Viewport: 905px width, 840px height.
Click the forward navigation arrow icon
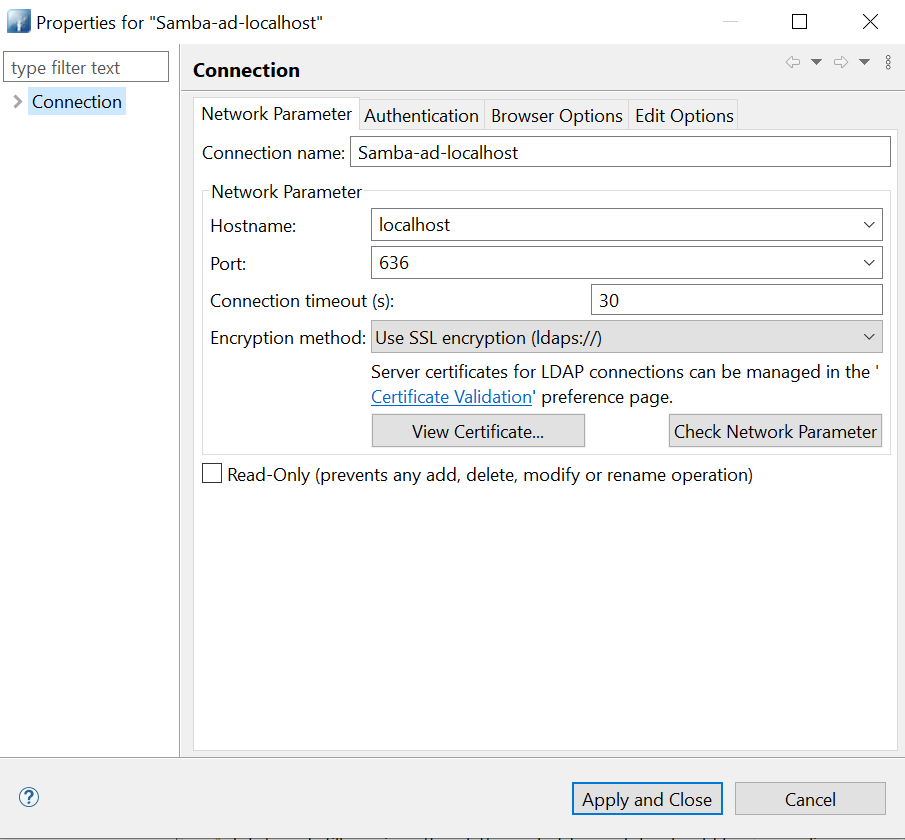click(841, 62)
